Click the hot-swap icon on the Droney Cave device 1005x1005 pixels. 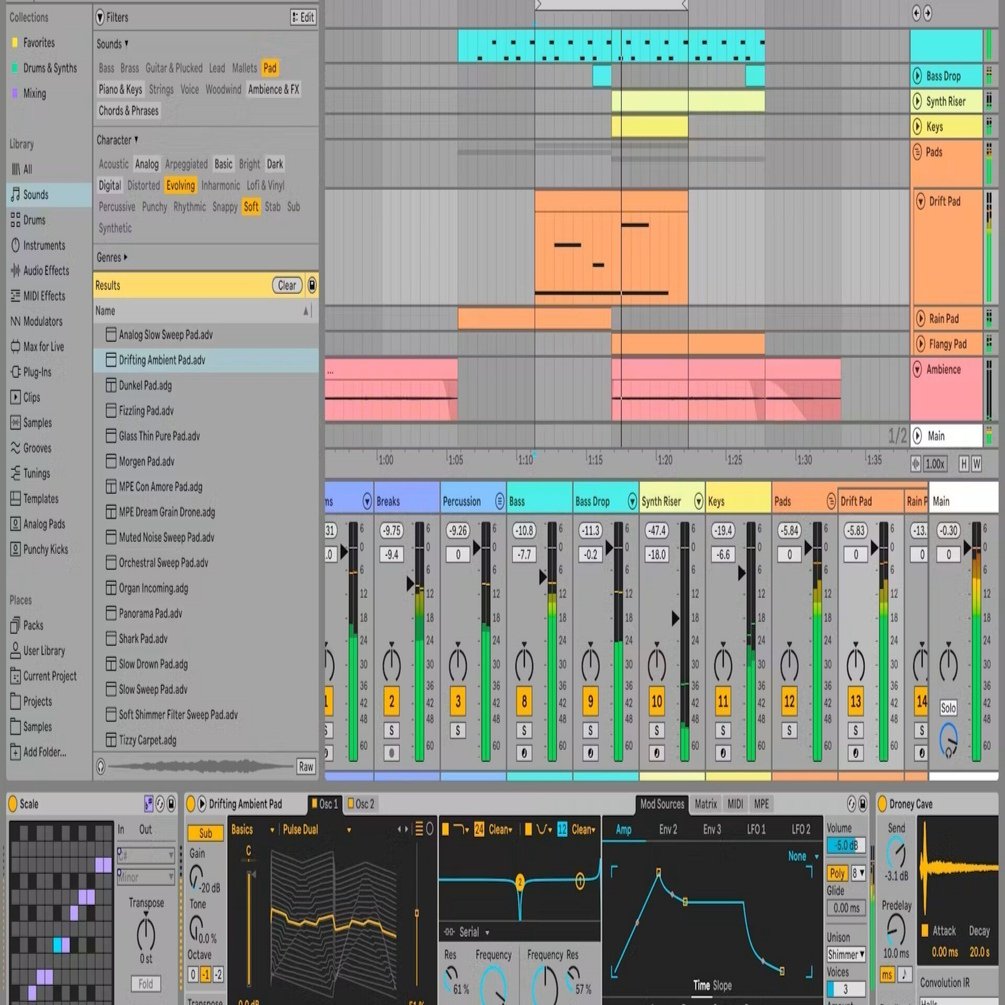coord(852,803)
